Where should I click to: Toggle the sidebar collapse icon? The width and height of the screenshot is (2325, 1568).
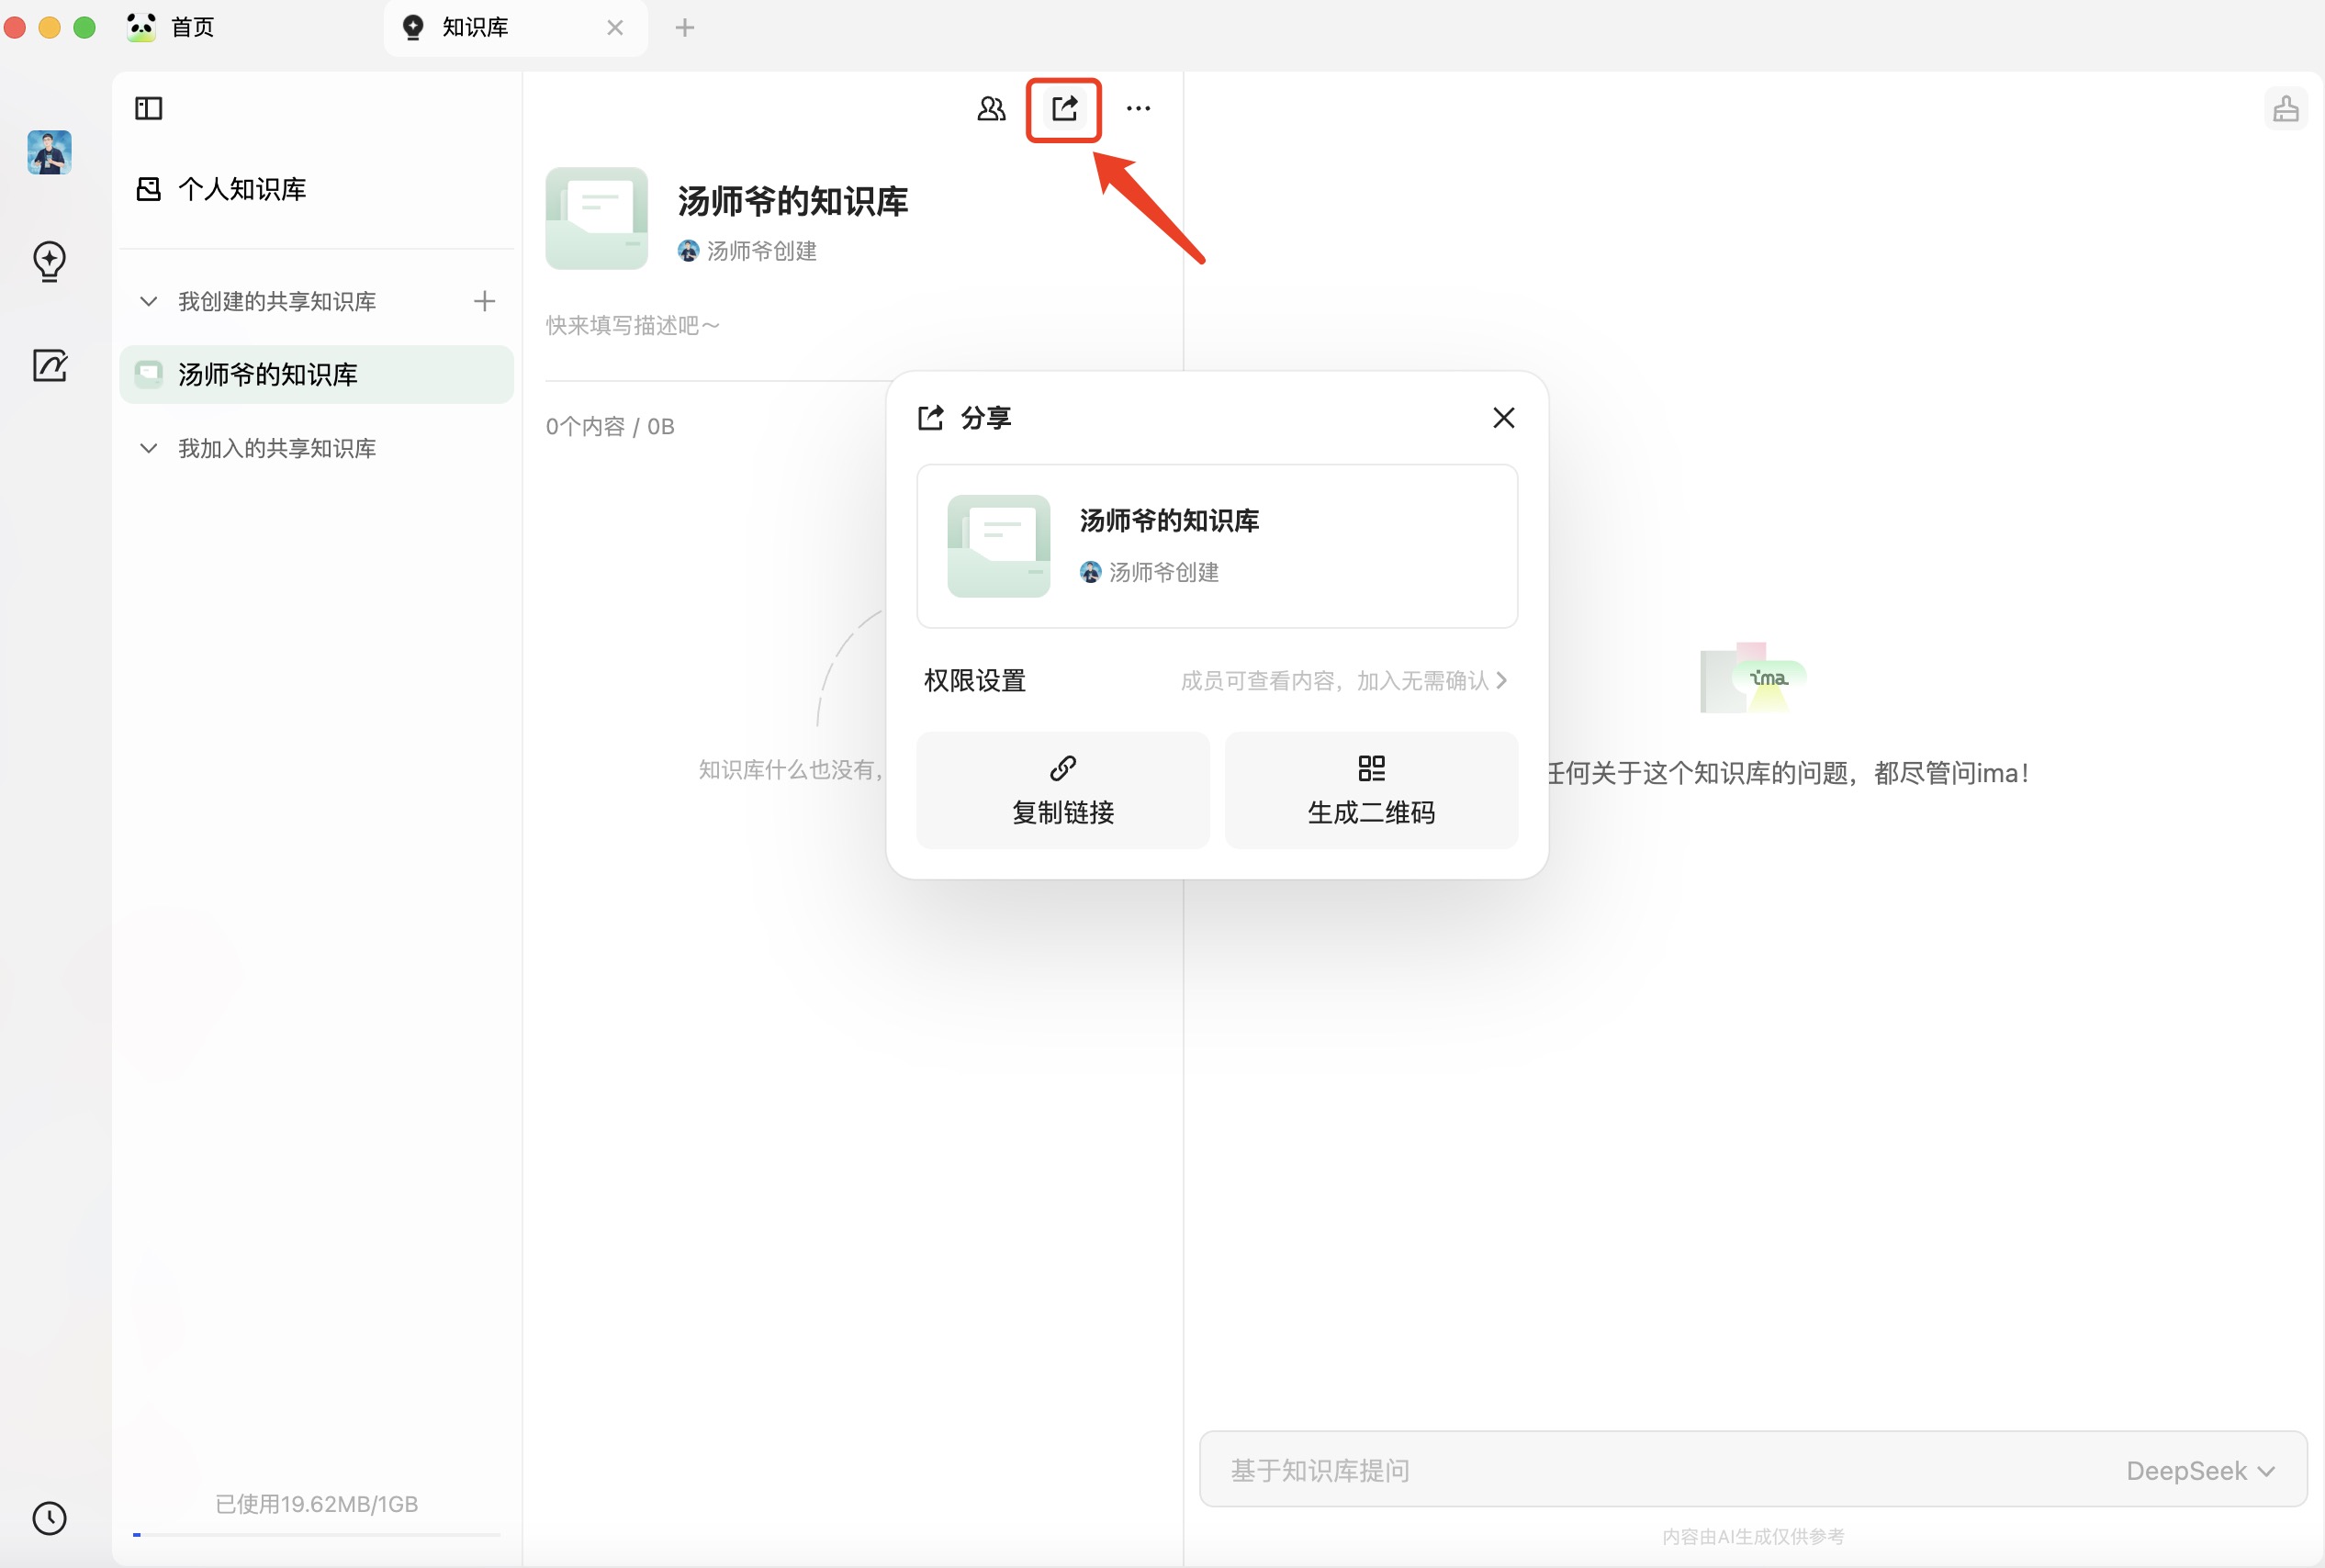coord(148,108)
